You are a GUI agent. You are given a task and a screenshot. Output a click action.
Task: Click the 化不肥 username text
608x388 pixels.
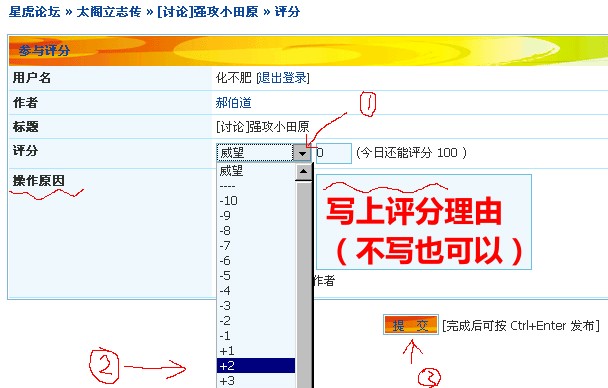(x=233, y=78)
